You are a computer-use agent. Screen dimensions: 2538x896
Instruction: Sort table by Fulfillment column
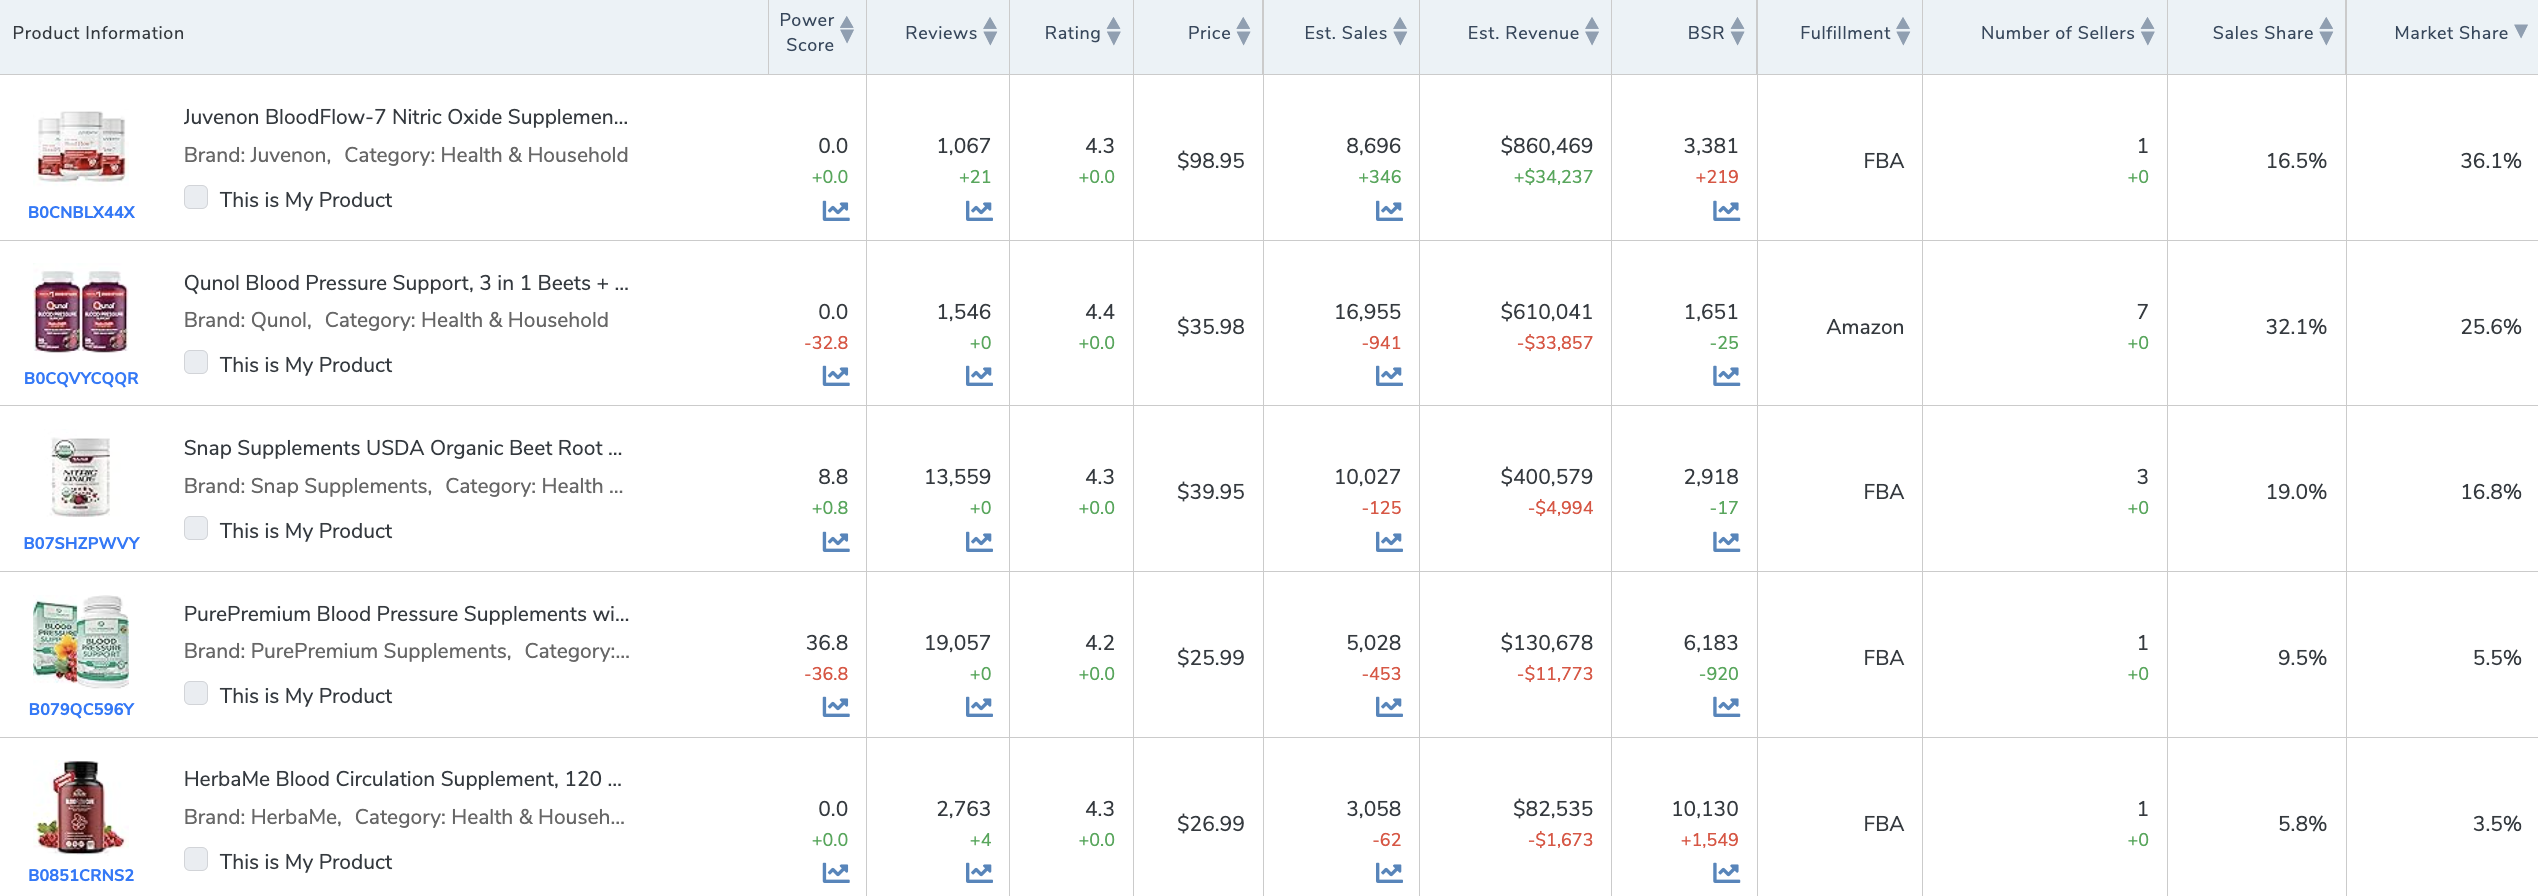(x=1903, y=32)
